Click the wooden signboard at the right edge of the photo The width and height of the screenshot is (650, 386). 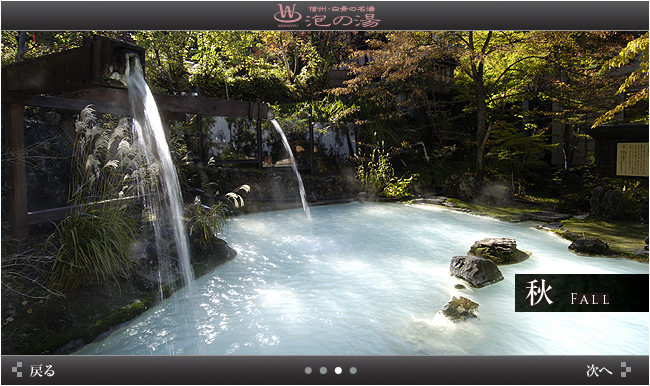(x=632, y=159)
